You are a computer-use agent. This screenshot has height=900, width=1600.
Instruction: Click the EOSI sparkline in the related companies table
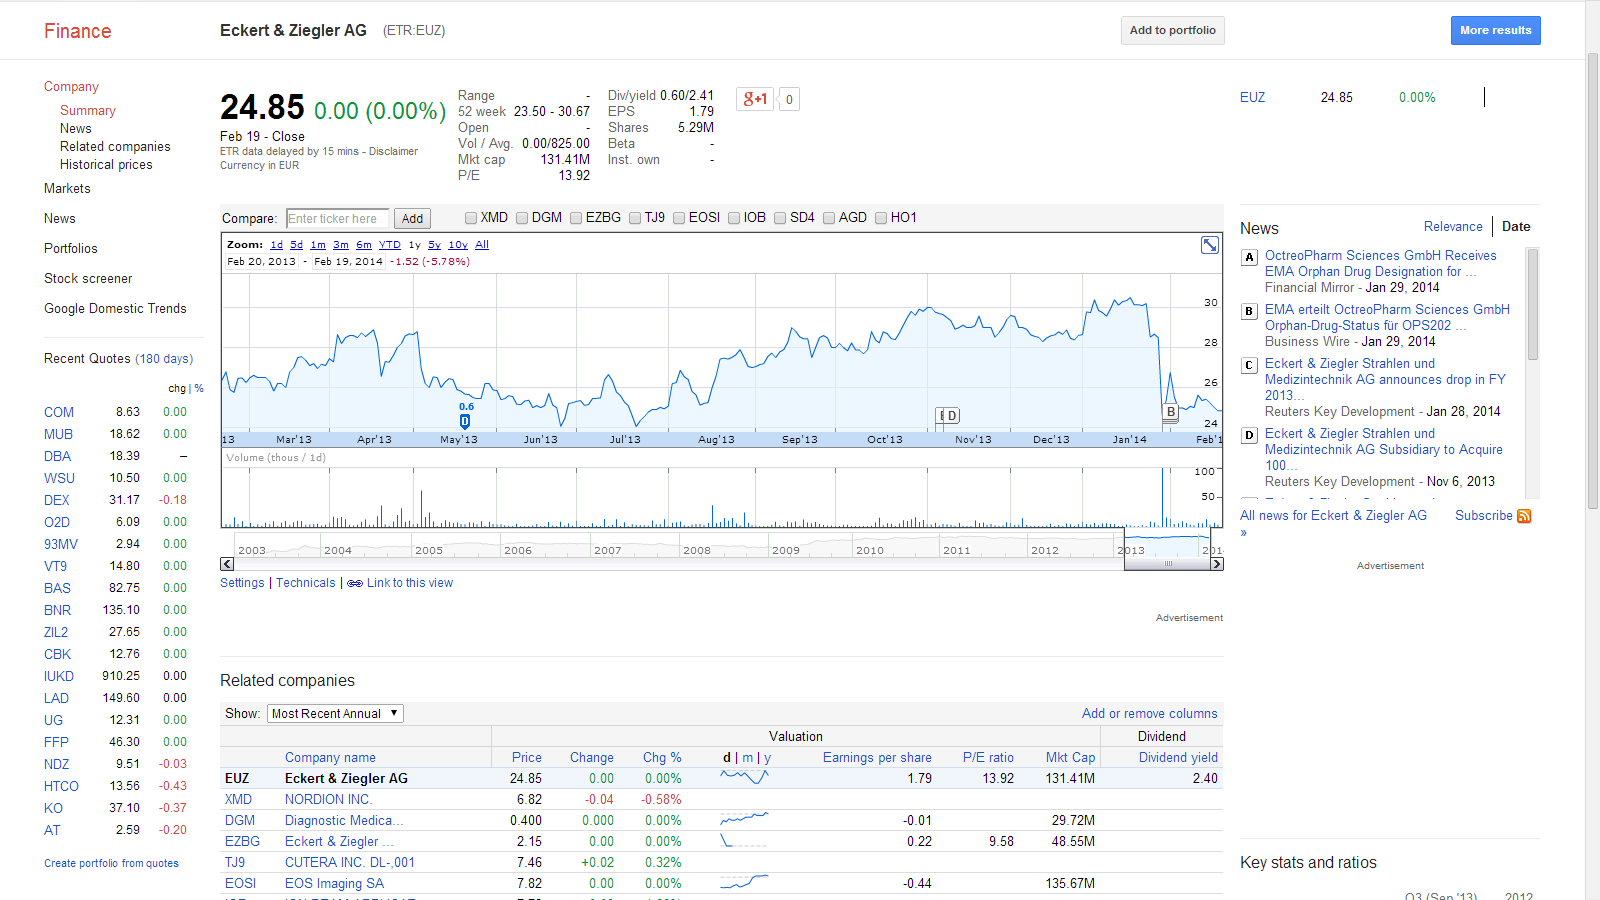click(x=745, y=883)
